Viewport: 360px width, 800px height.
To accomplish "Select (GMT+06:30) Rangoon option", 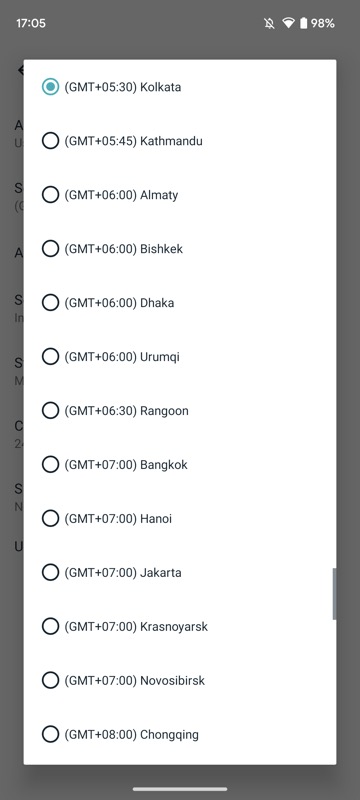I will click(179, 411).
